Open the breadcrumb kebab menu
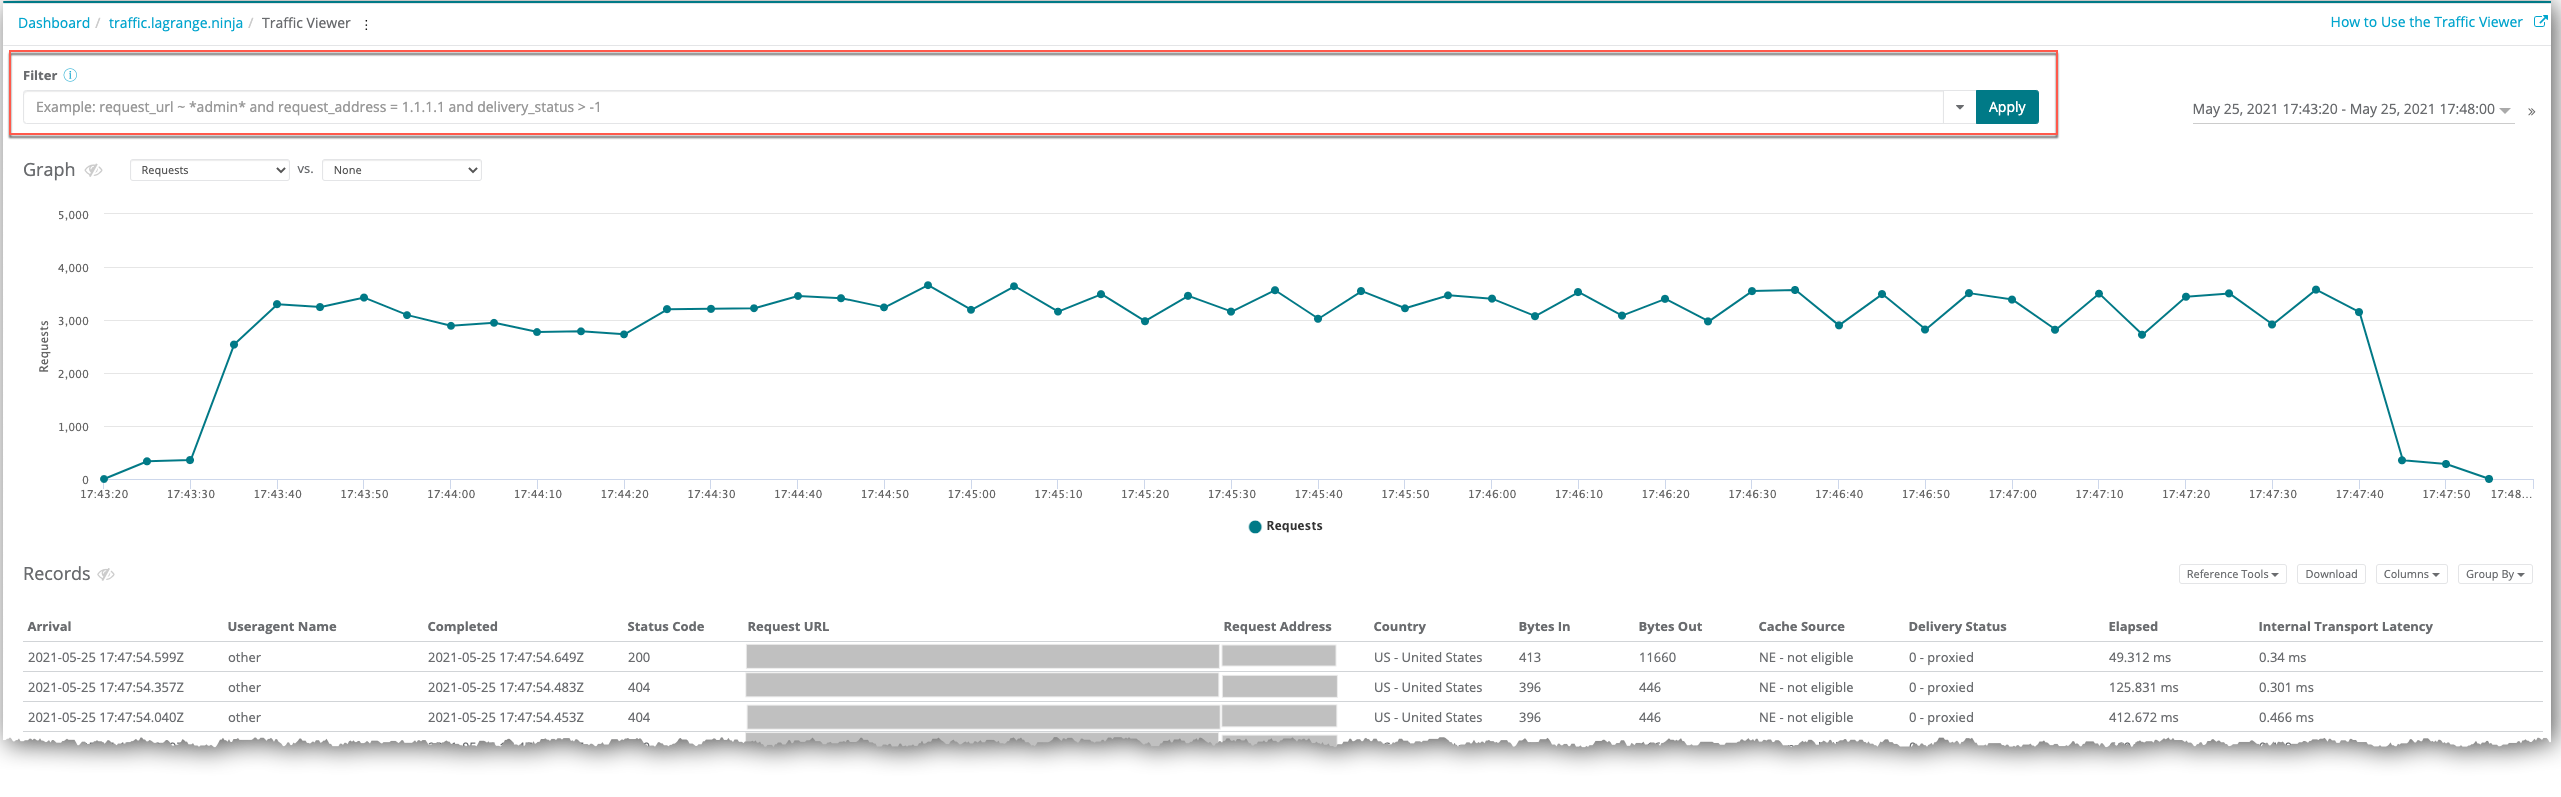Viewport: 2561px width, 797px height. pos(366,24)
